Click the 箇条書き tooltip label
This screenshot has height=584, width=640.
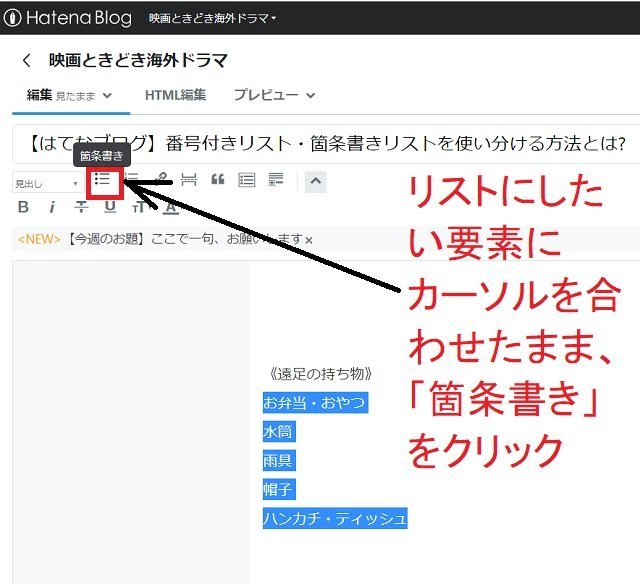pos(102,155)
